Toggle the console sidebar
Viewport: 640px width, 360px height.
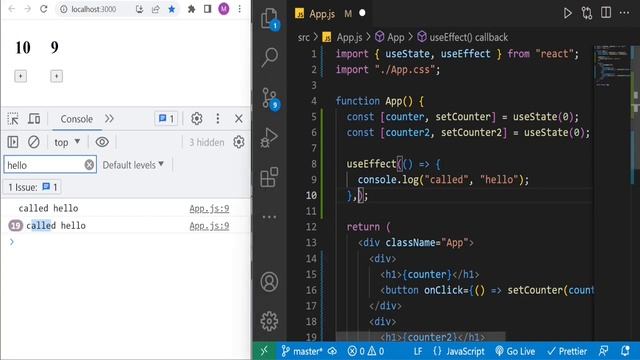13,142
